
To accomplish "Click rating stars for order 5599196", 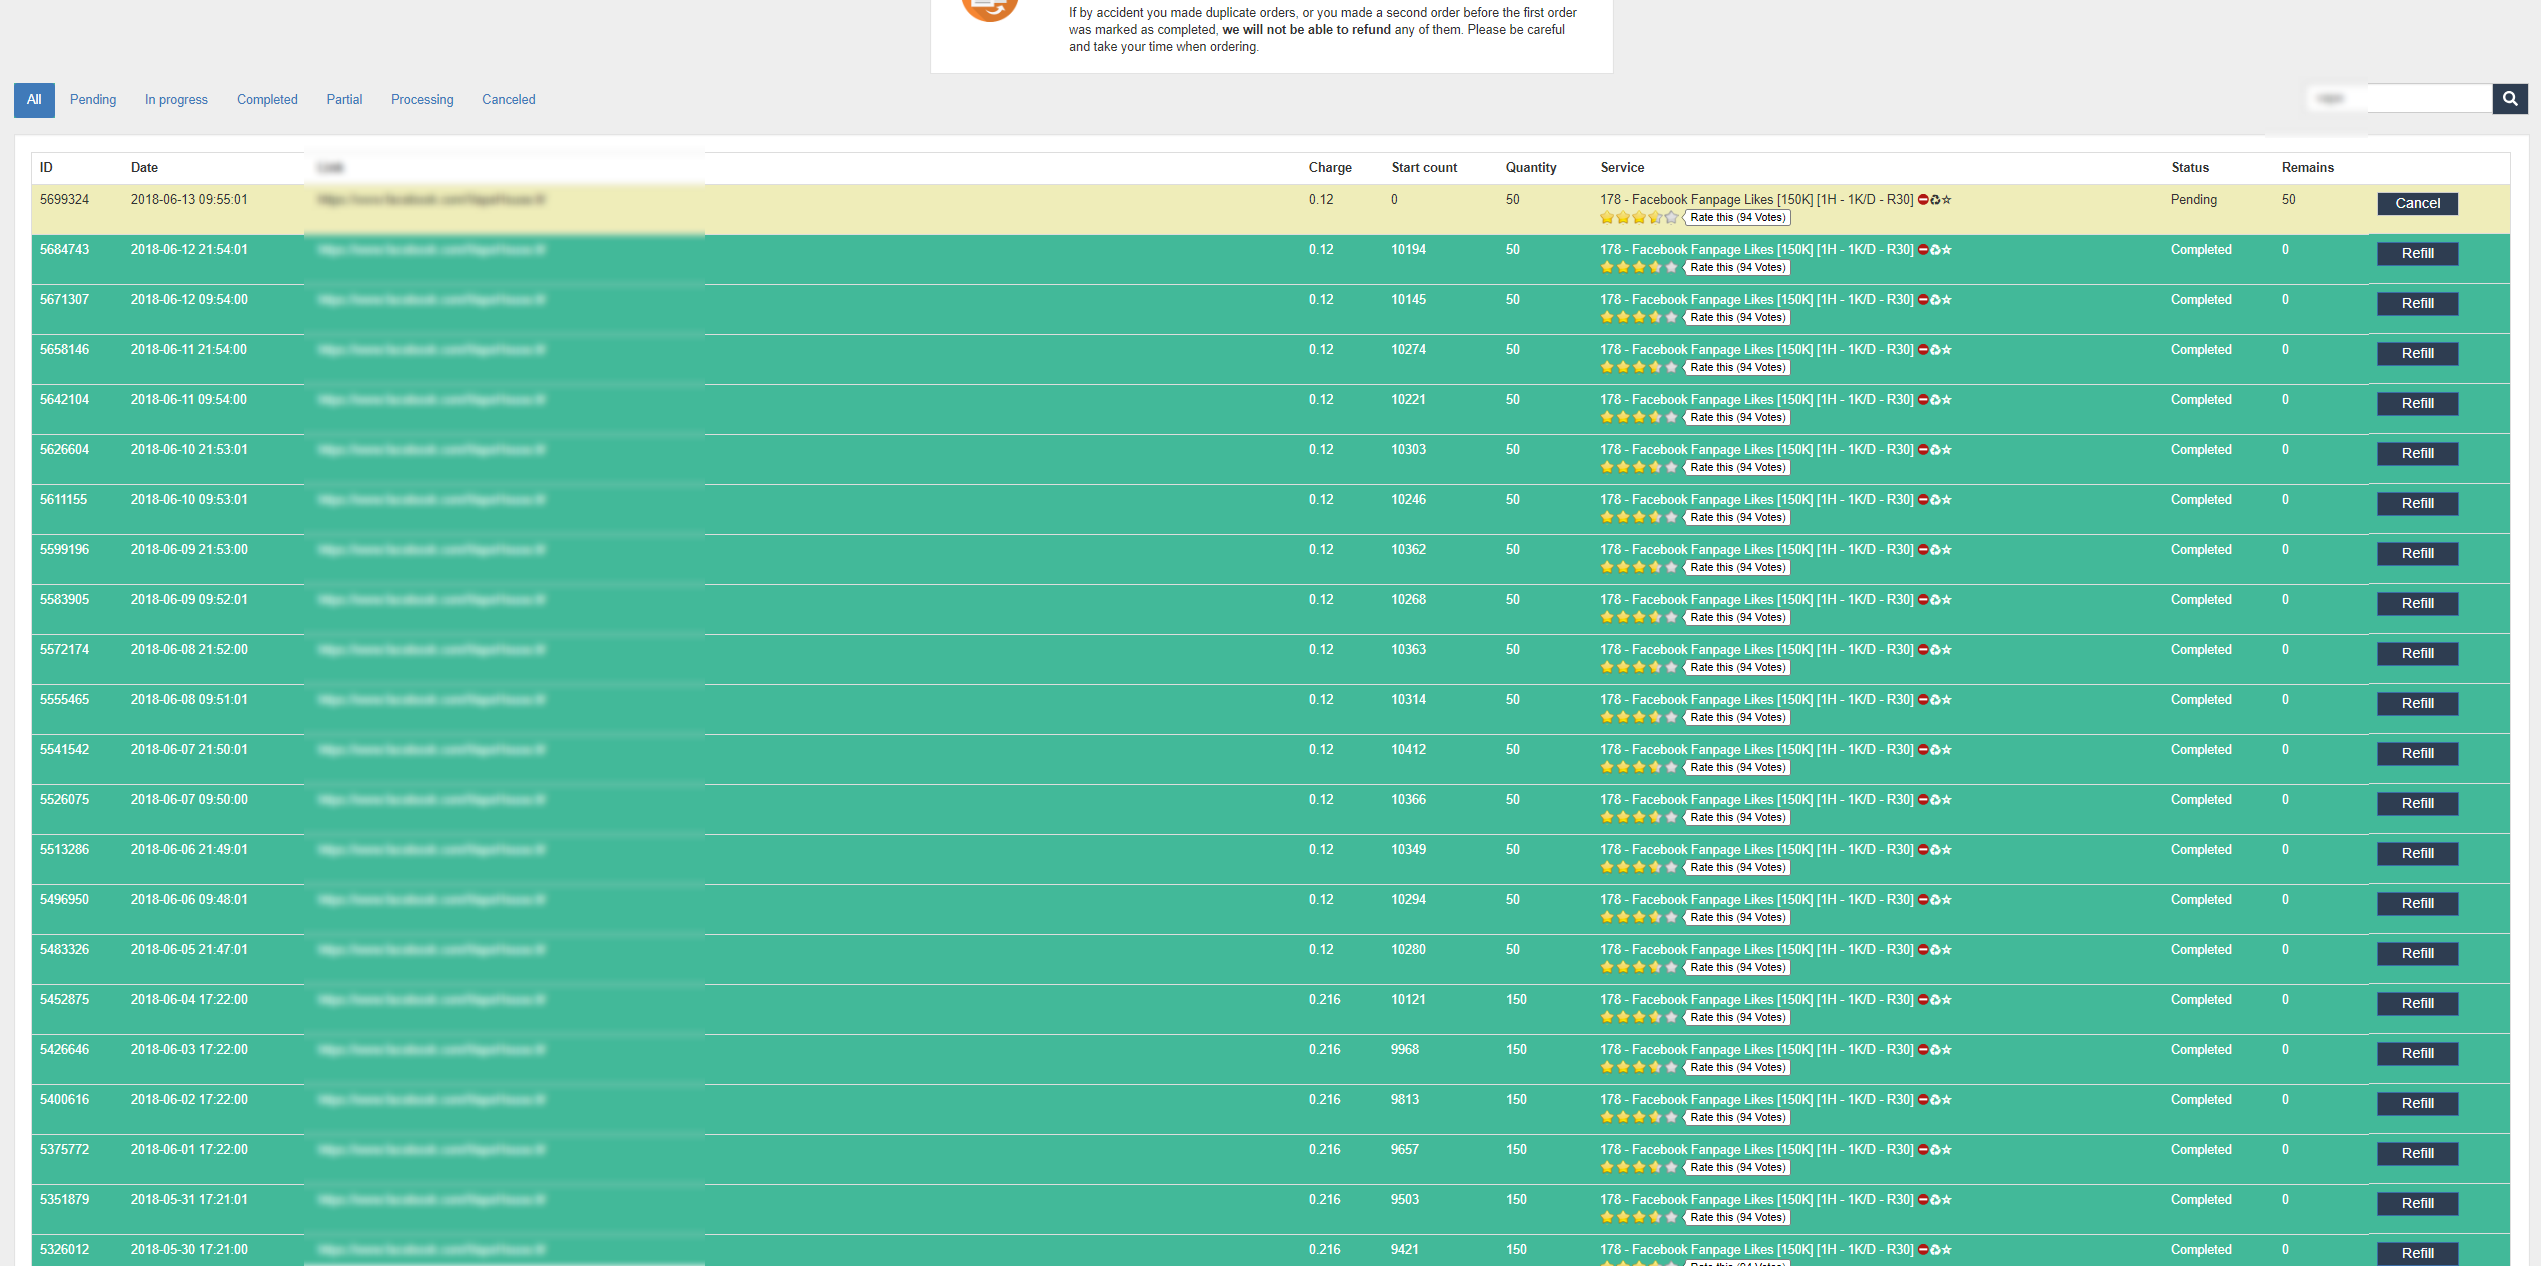I will [x=1639, y=567].
